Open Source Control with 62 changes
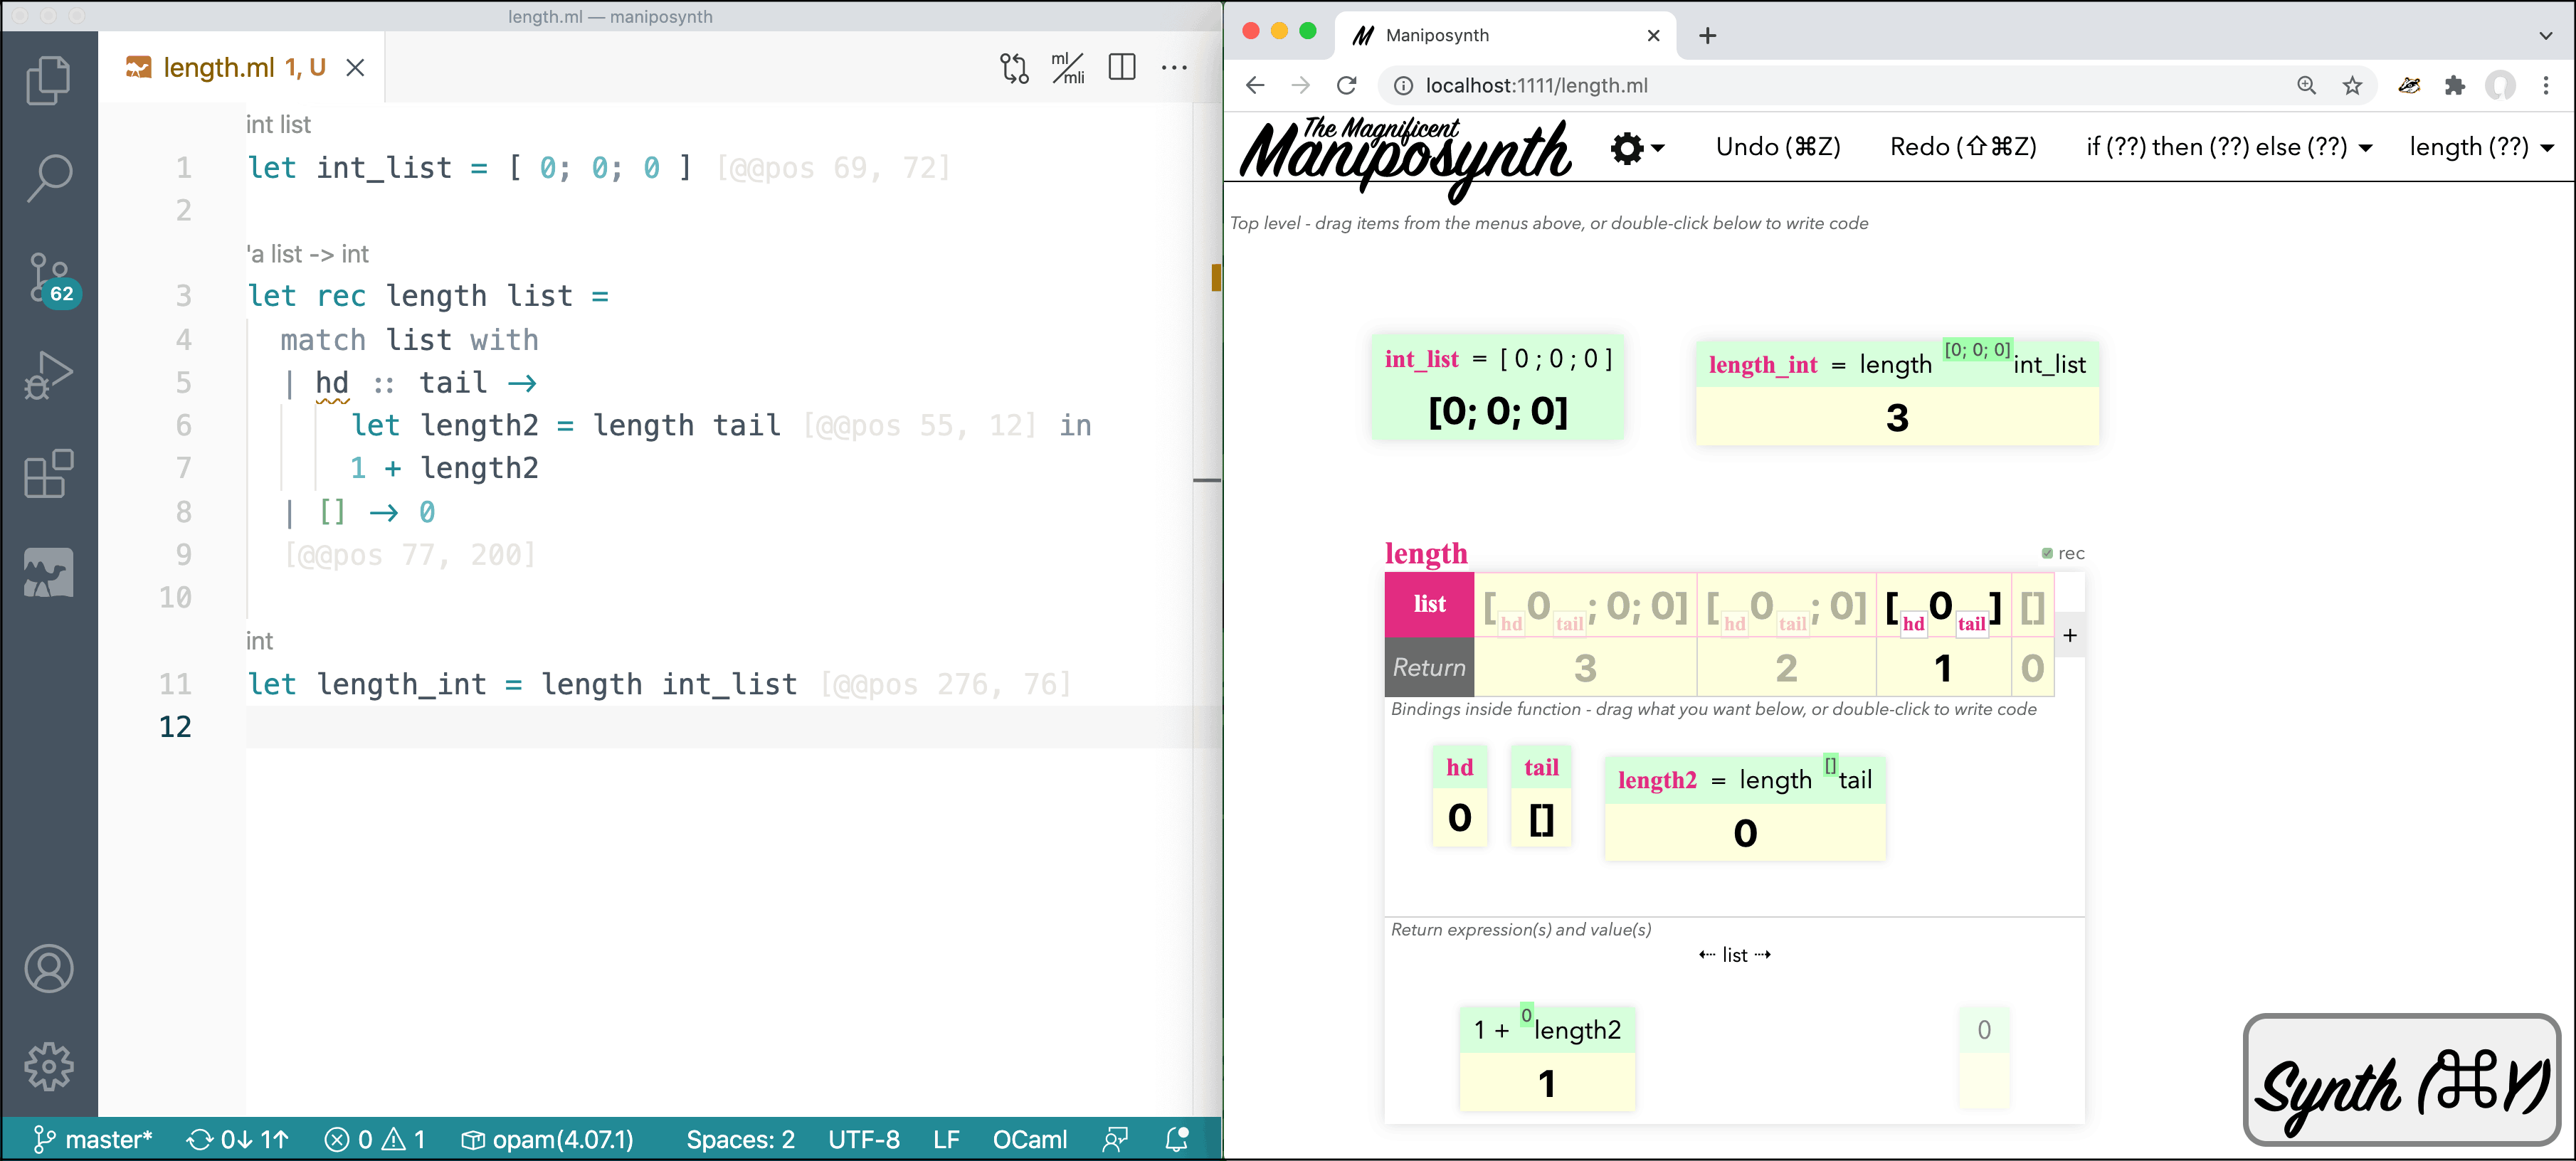 click(48, 278)
